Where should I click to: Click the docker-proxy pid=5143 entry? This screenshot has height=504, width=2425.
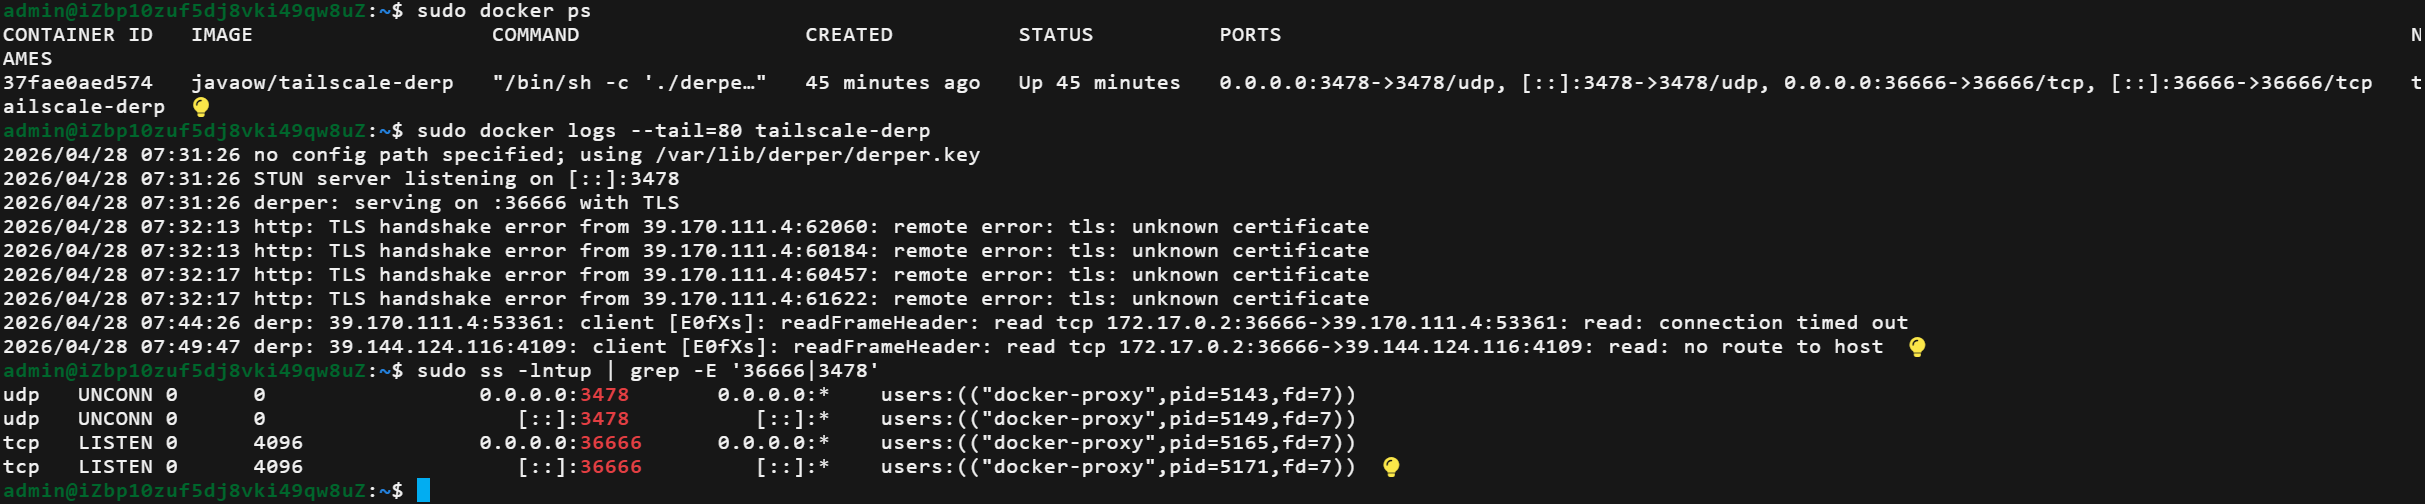(1118, 395)
